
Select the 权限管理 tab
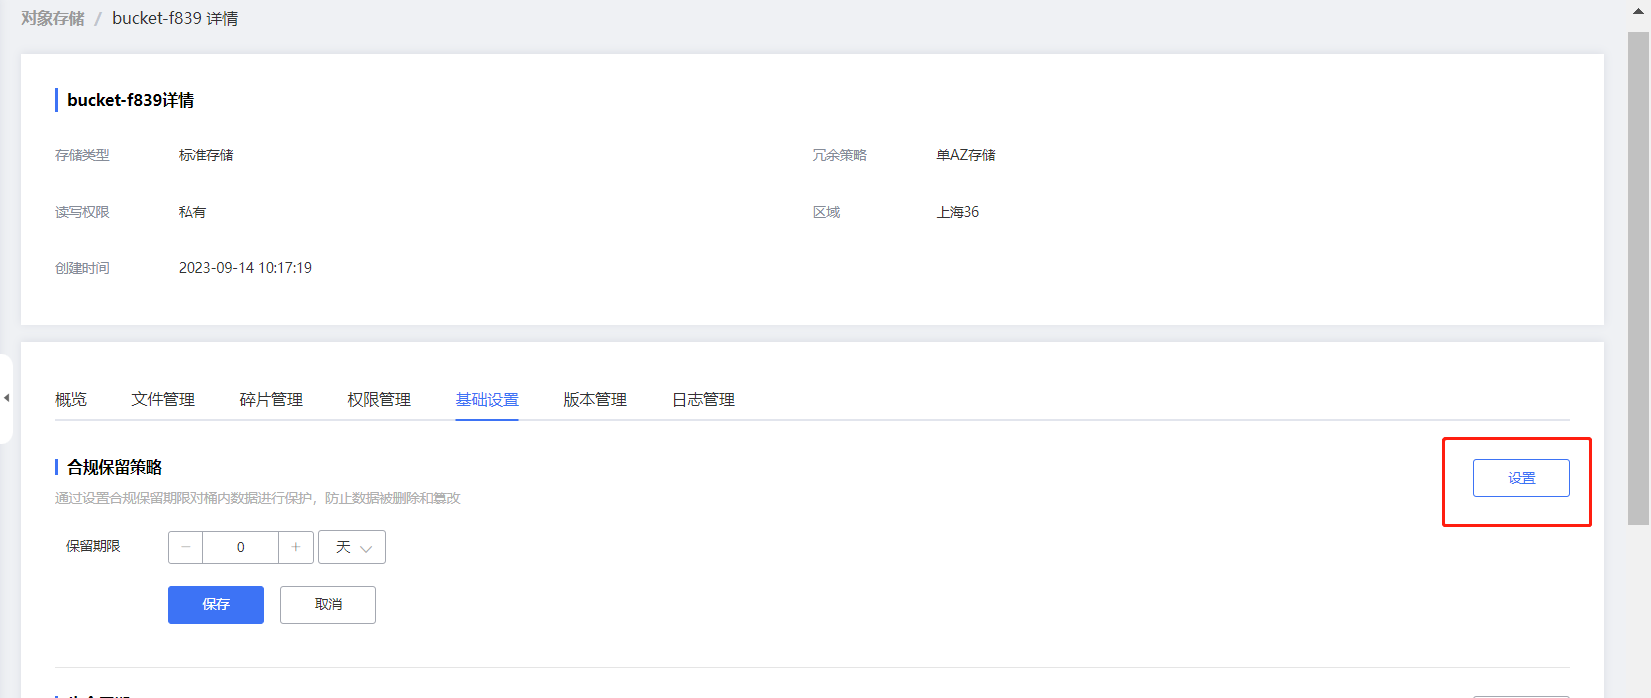(379, 400)
